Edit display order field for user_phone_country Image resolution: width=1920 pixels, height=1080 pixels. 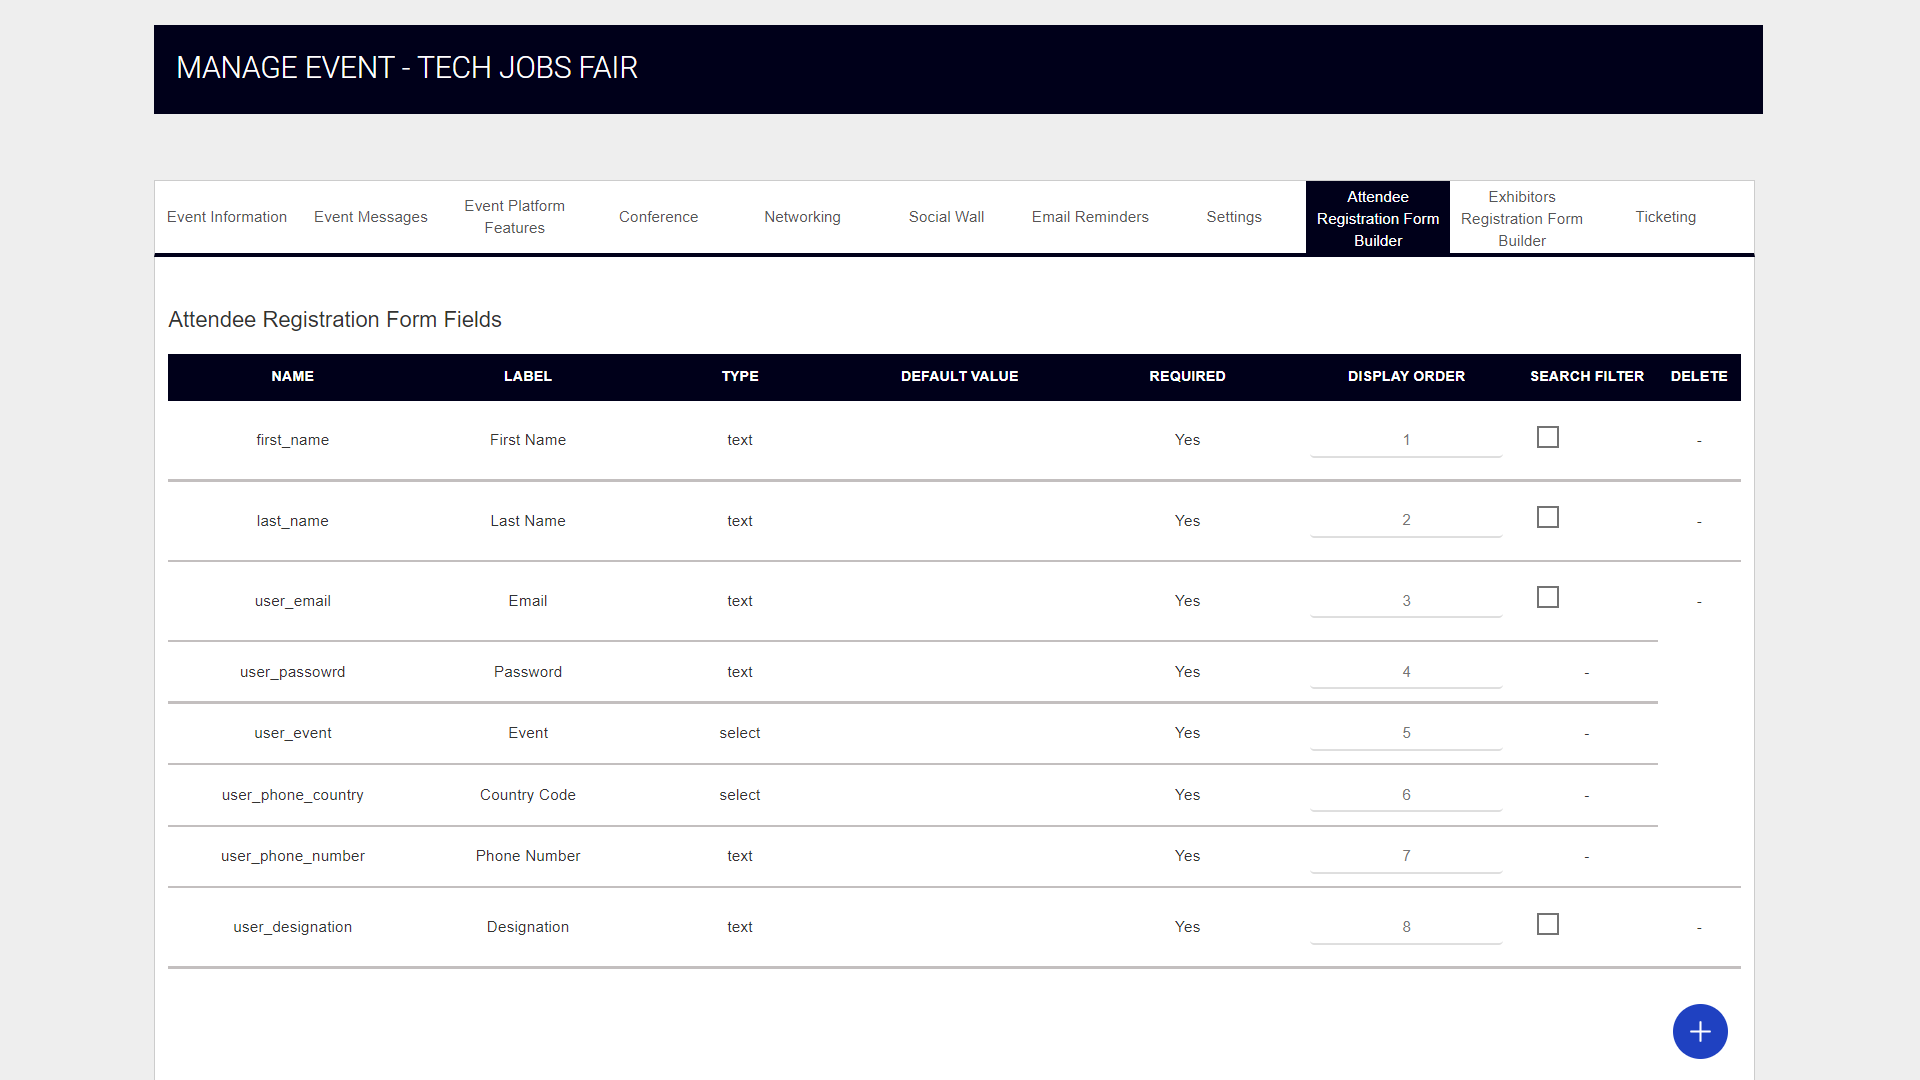[x=1406, y=795]
